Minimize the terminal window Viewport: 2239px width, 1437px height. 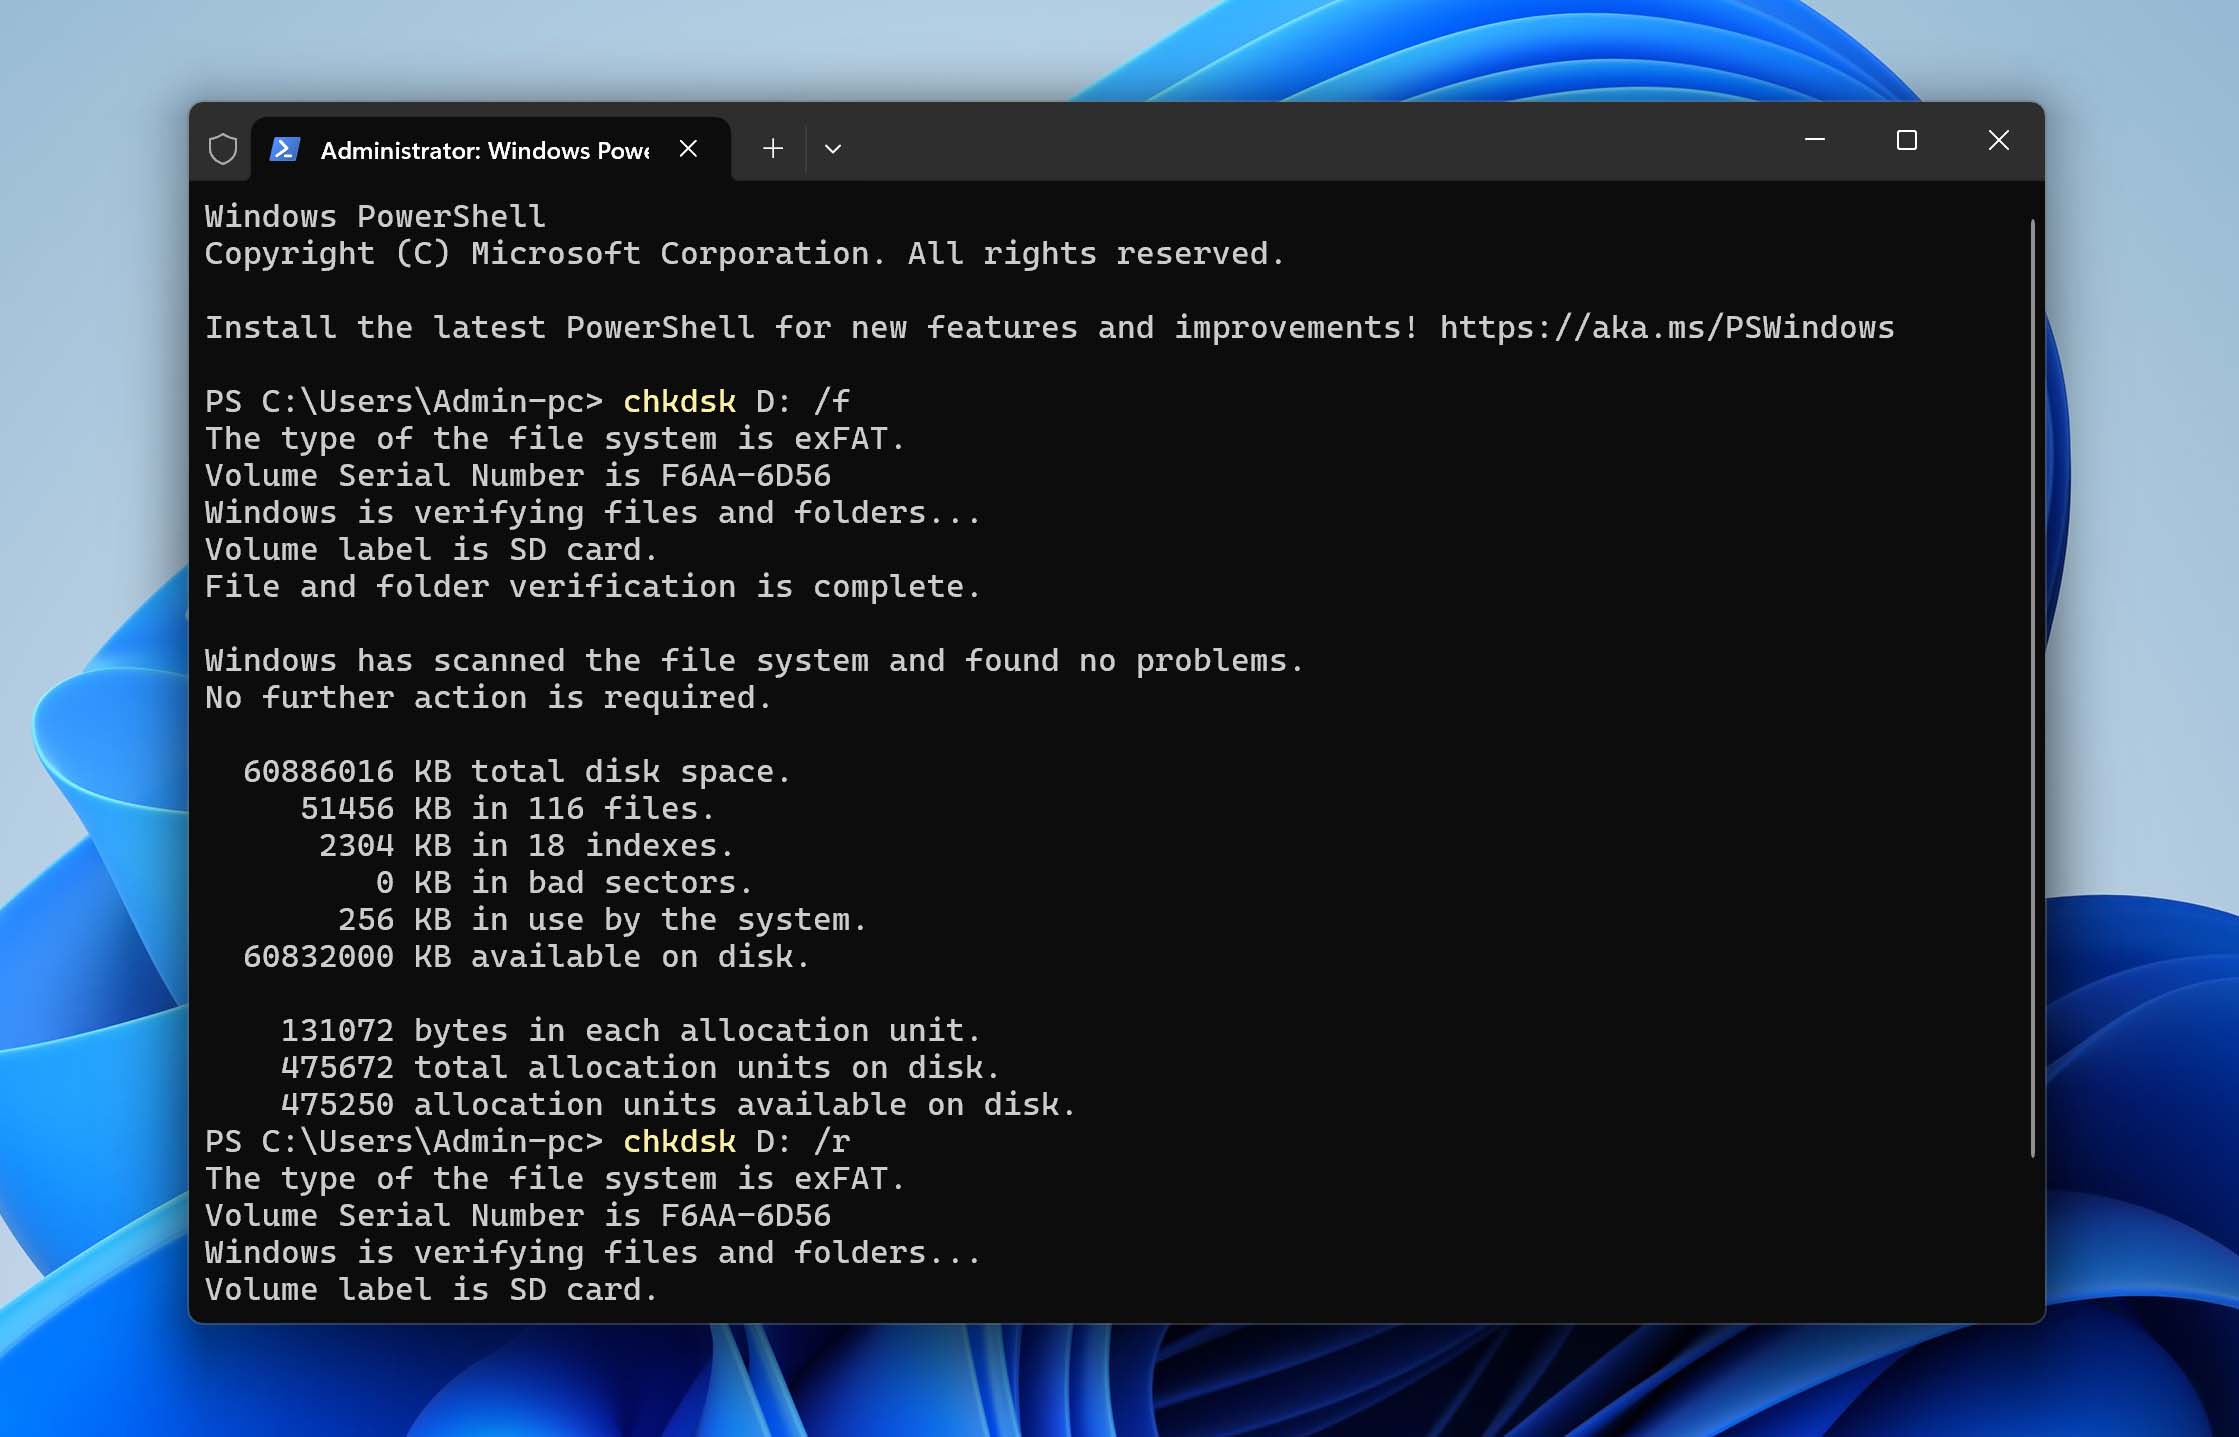1815,140
